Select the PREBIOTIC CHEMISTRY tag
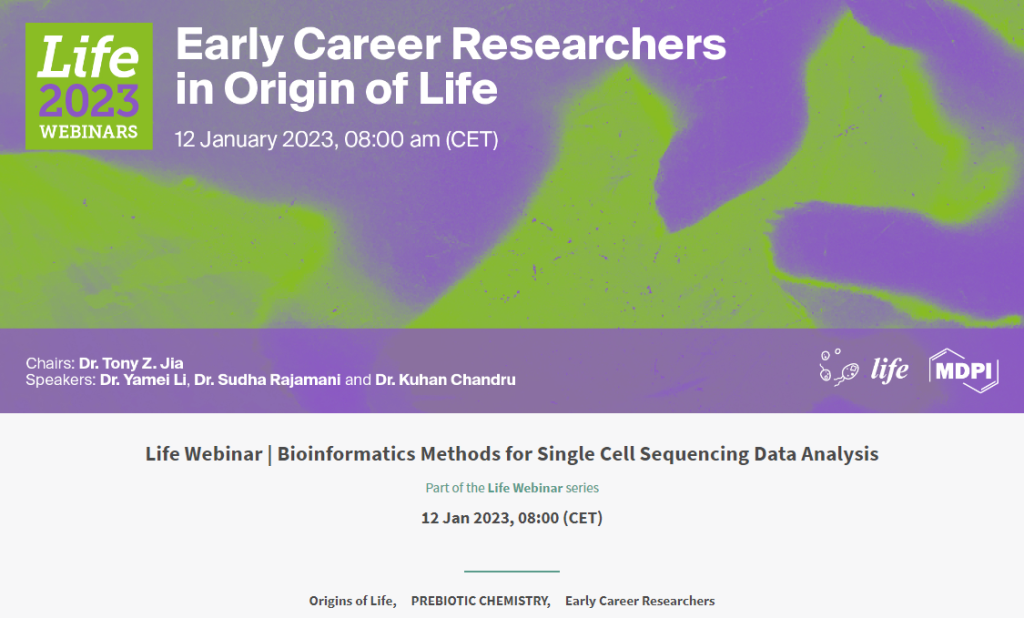This screenshot has width=1024, height=618. point(480,601)
